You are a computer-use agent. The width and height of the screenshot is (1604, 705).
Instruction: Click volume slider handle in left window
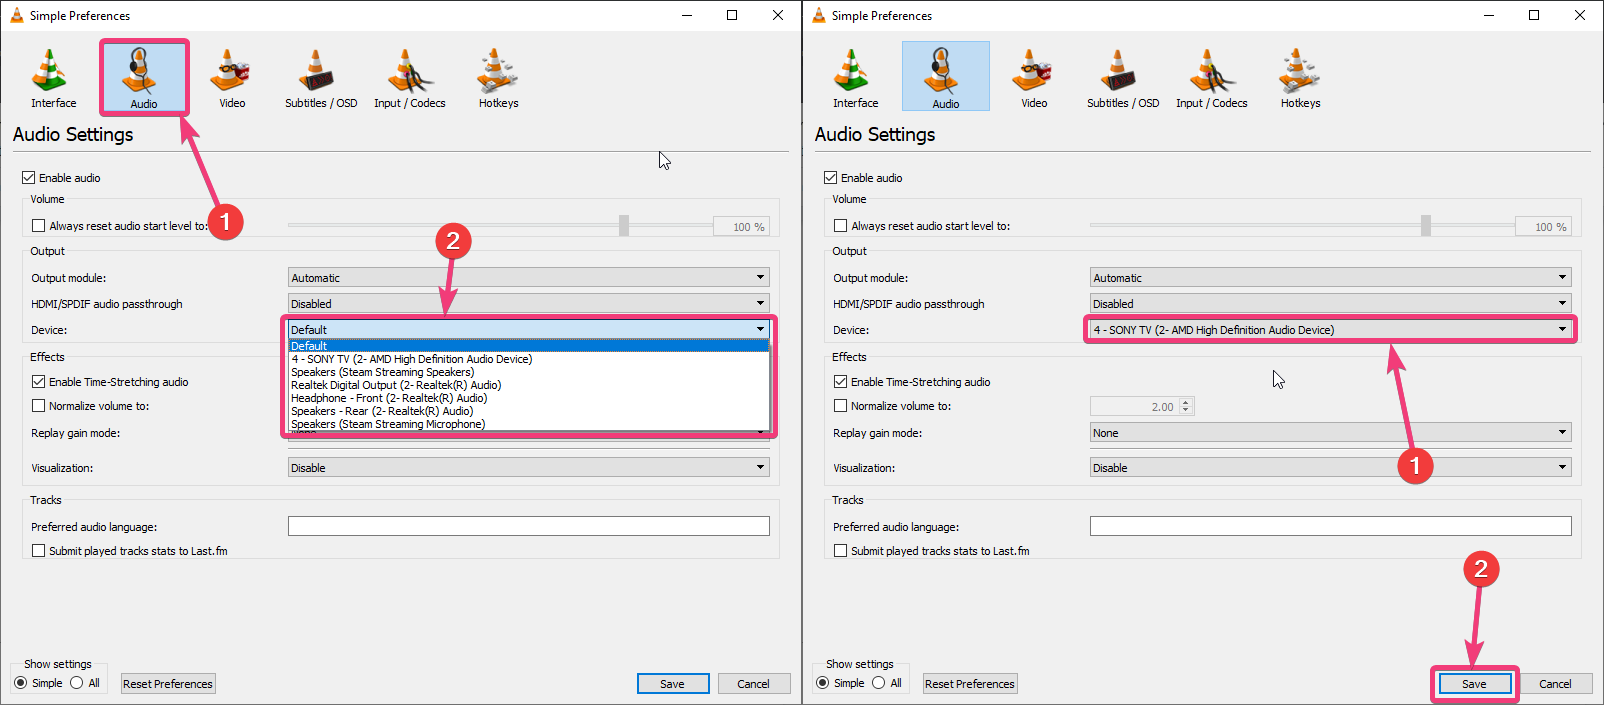(624, 226)
